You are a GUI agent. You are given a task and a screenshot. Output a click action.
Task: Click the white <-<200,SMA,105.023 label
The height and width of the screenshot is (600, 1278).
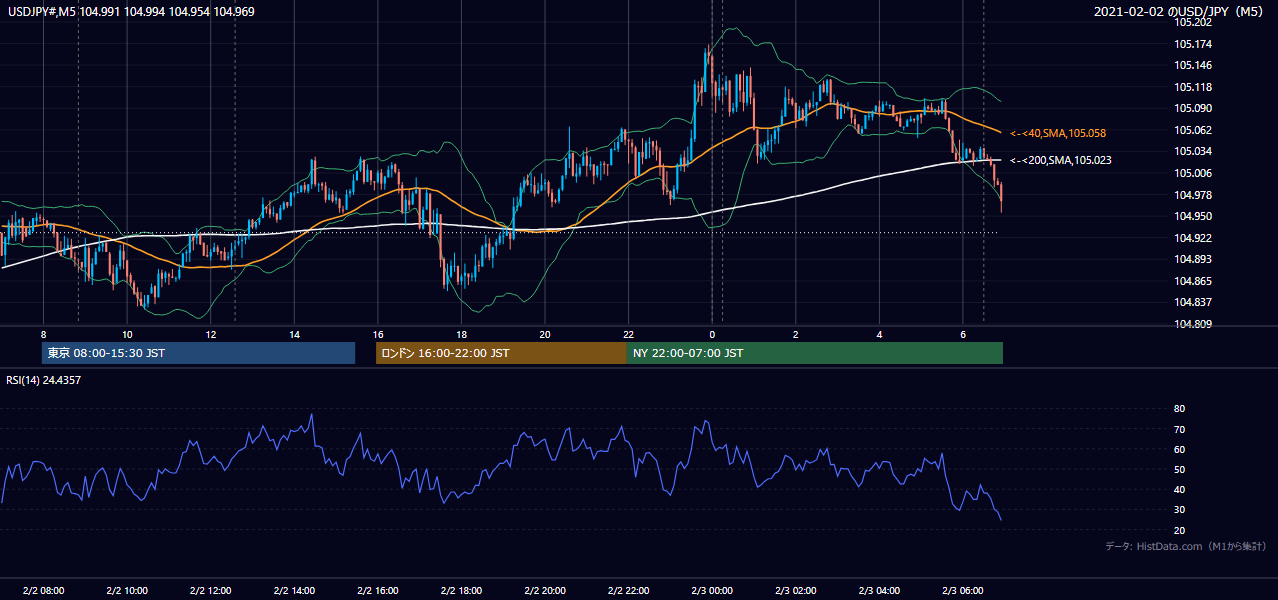(1061, 160)
